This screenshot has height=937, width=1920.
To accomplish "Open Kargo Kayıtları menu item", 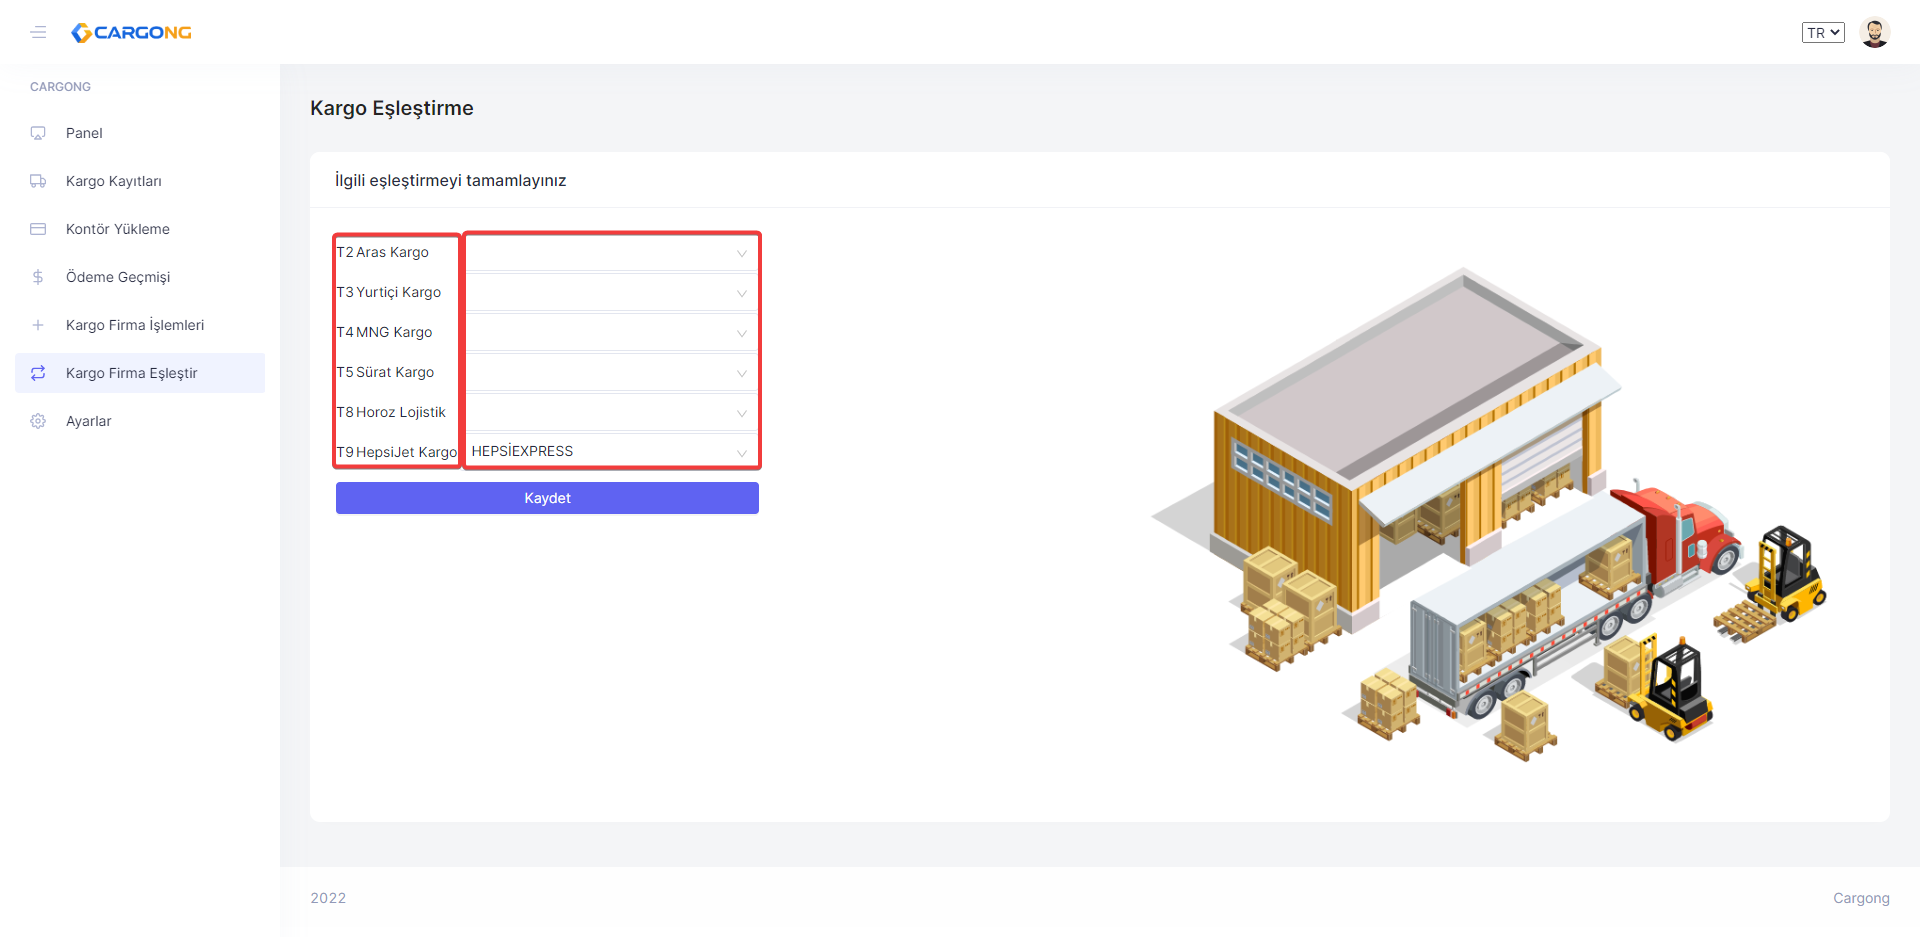I will [x=140, y=181].
